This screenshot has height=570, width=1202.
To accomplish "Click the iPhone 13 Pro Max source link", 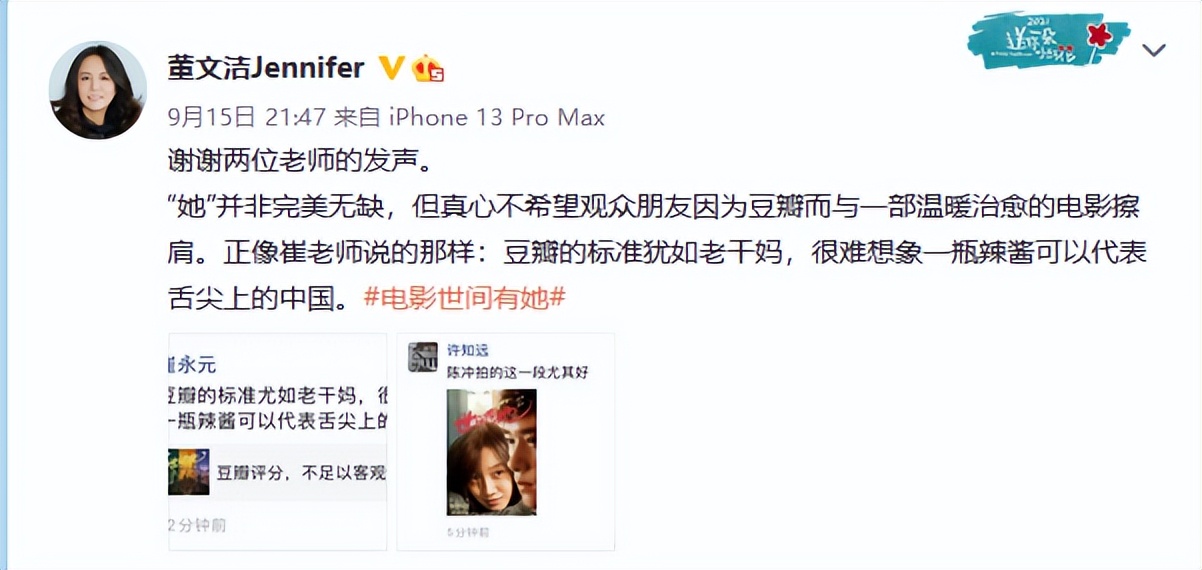I will click(x=496, y=117).
